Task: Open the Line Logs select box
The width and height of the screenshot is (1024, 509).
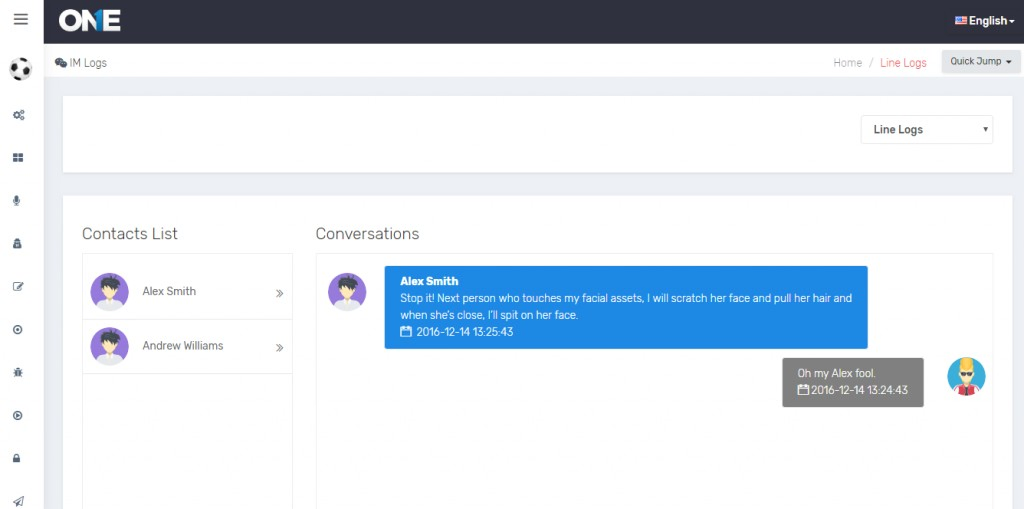Action: coord(927,130)
